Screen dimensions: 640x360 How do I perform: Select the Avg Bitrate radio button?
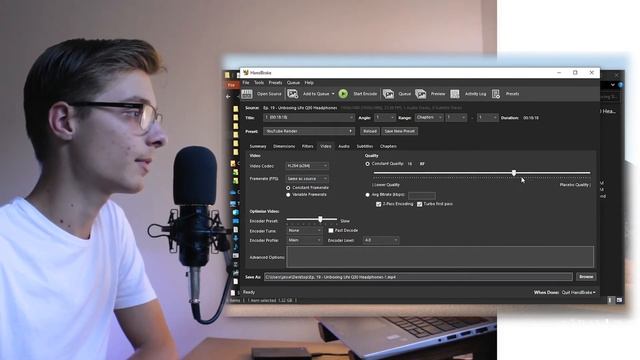point(367,195)
